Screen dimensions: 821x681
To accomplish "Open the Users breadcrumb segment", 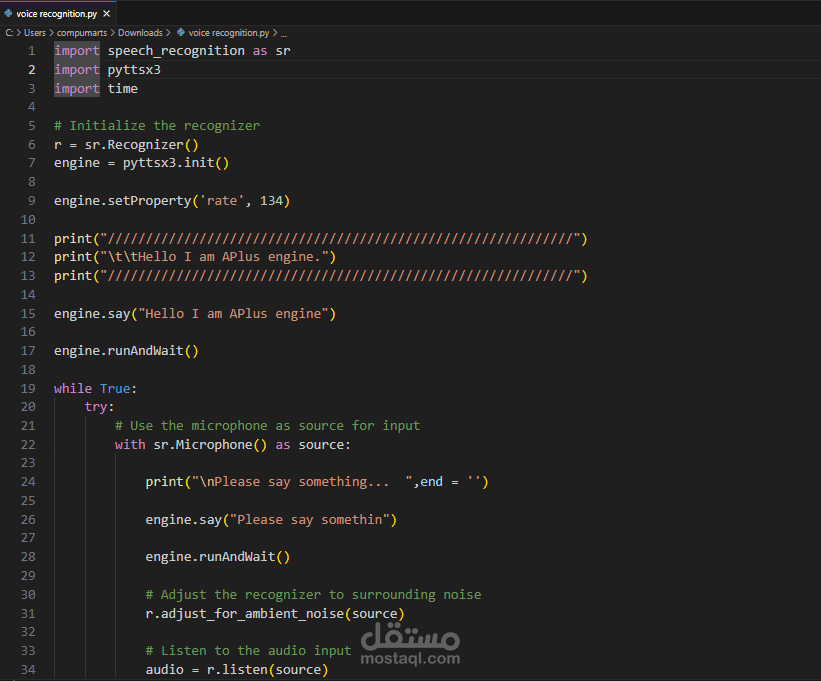I will 35,33.
